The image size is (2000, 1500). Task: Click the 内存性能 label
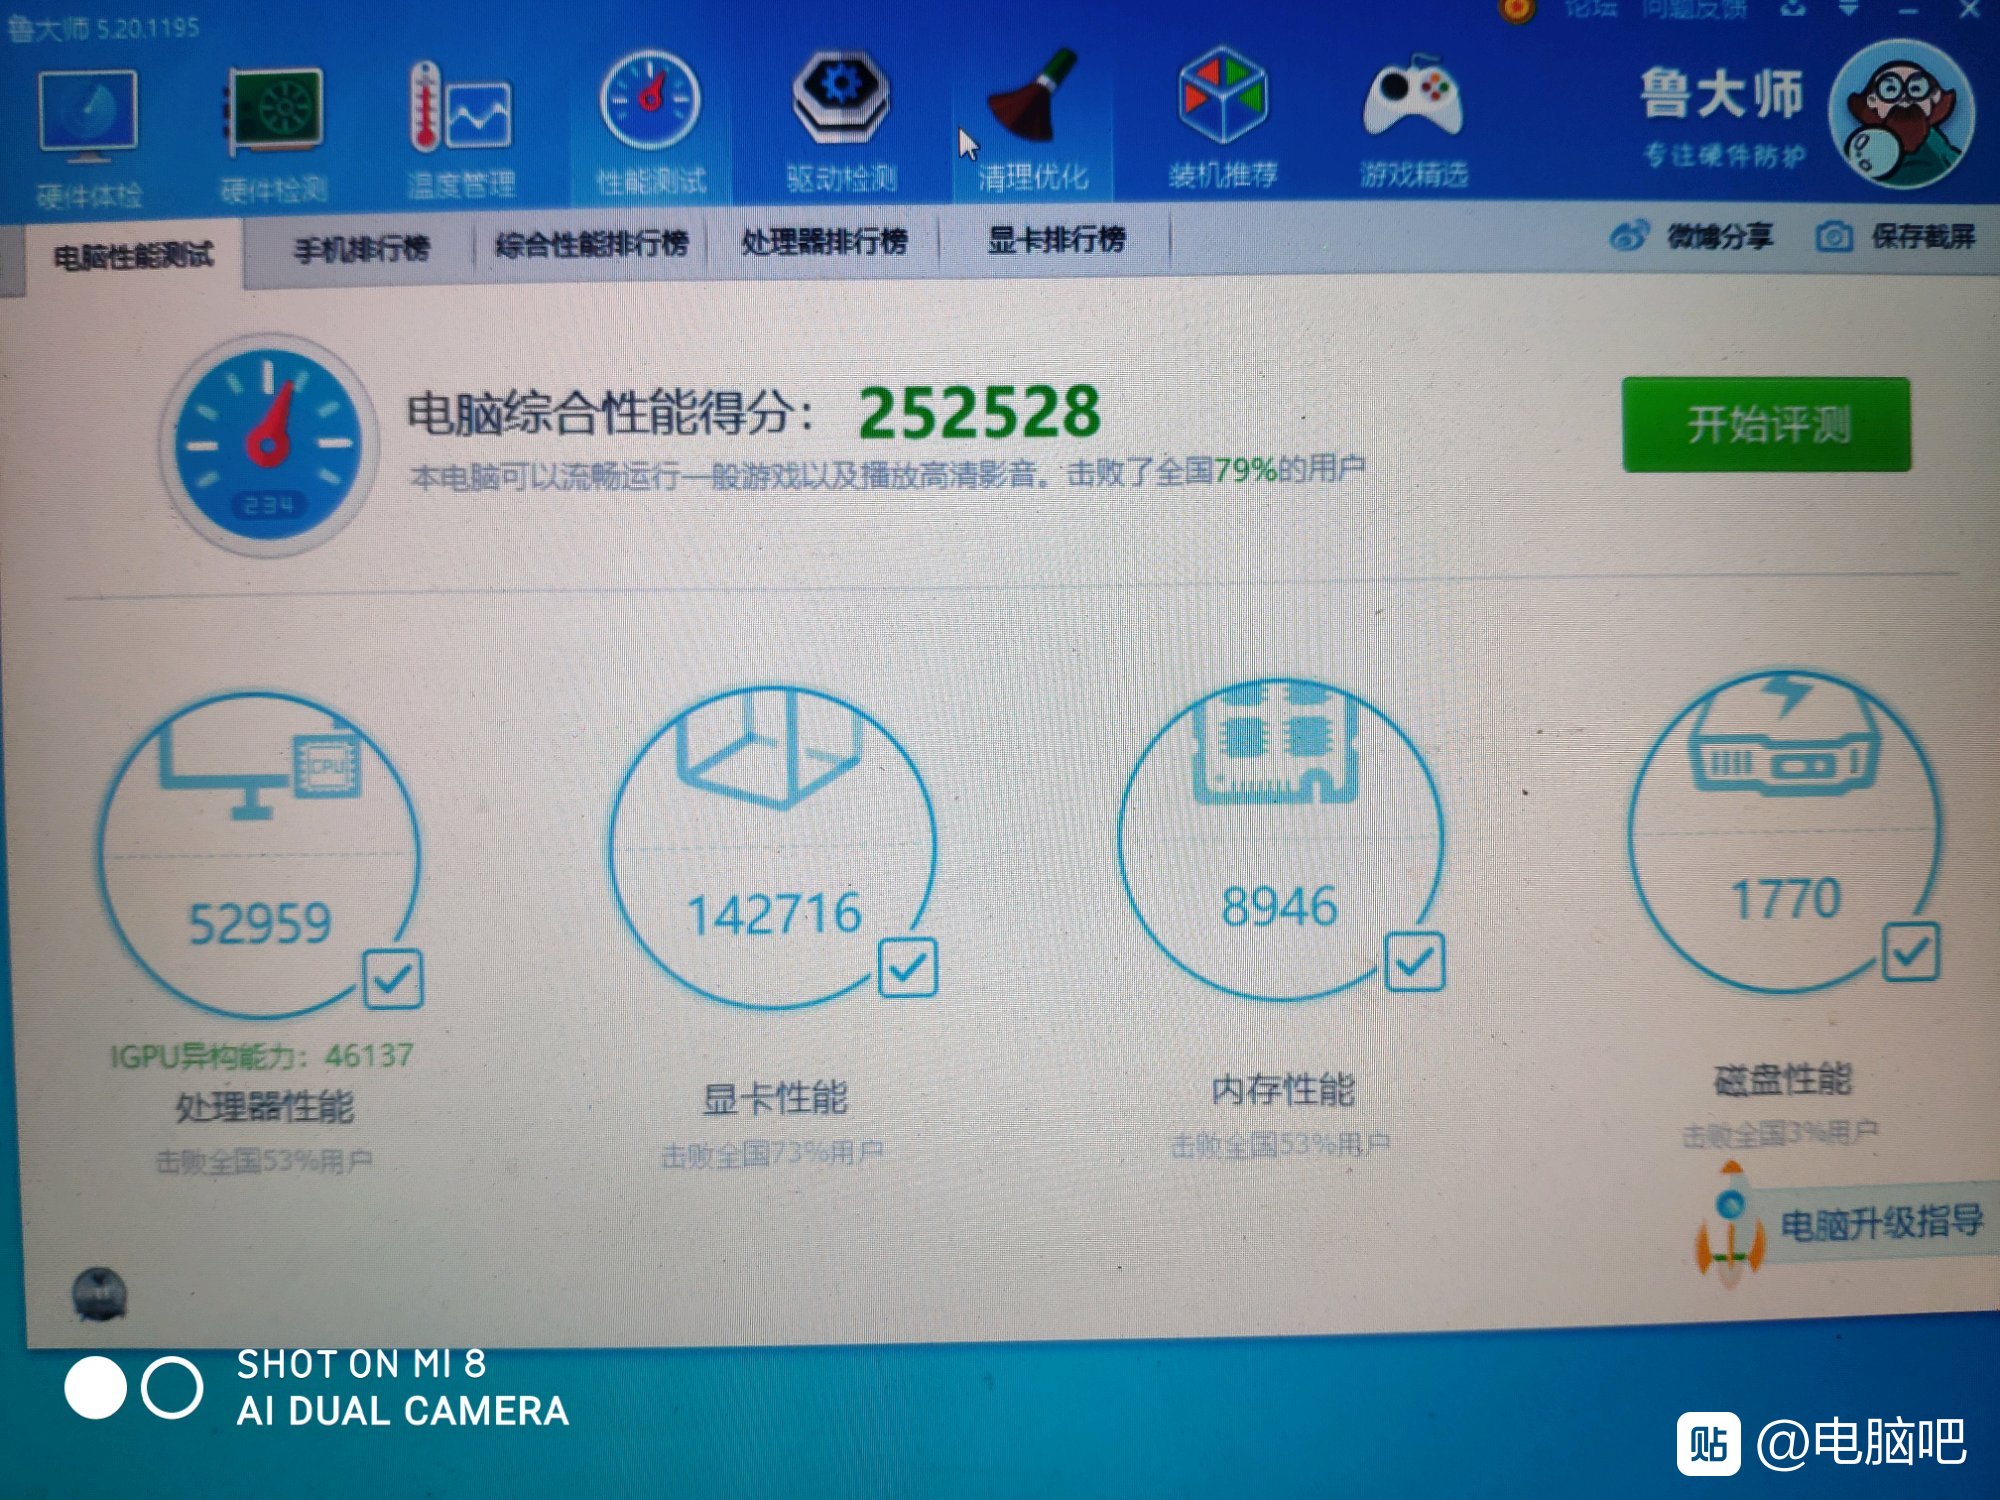click(1283, 1089)
